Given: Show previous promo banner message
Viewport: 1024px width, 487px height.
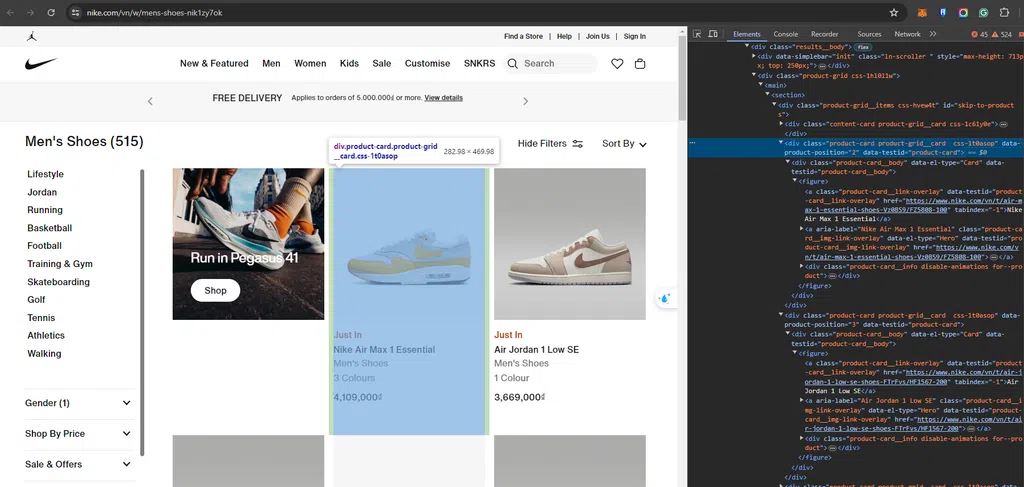Looking at the screenshot, I should click(150, 101).
